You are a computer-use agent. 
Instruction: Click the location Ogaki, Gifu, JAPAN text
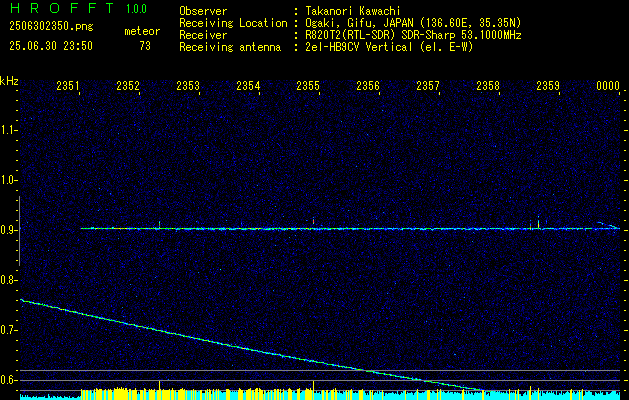(x=413, y=23)
